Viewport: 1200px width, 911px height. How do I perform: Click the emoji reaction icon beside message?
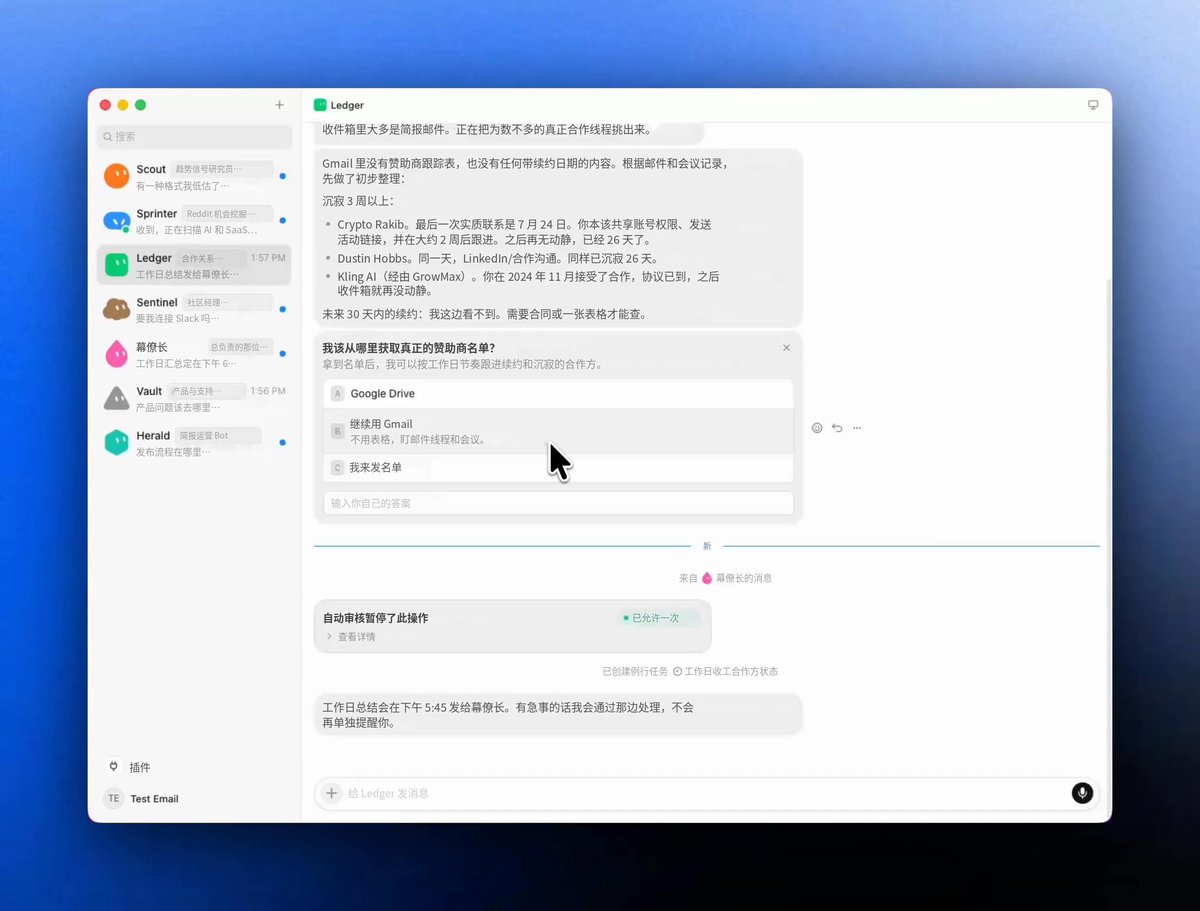(x=817, y=428)
